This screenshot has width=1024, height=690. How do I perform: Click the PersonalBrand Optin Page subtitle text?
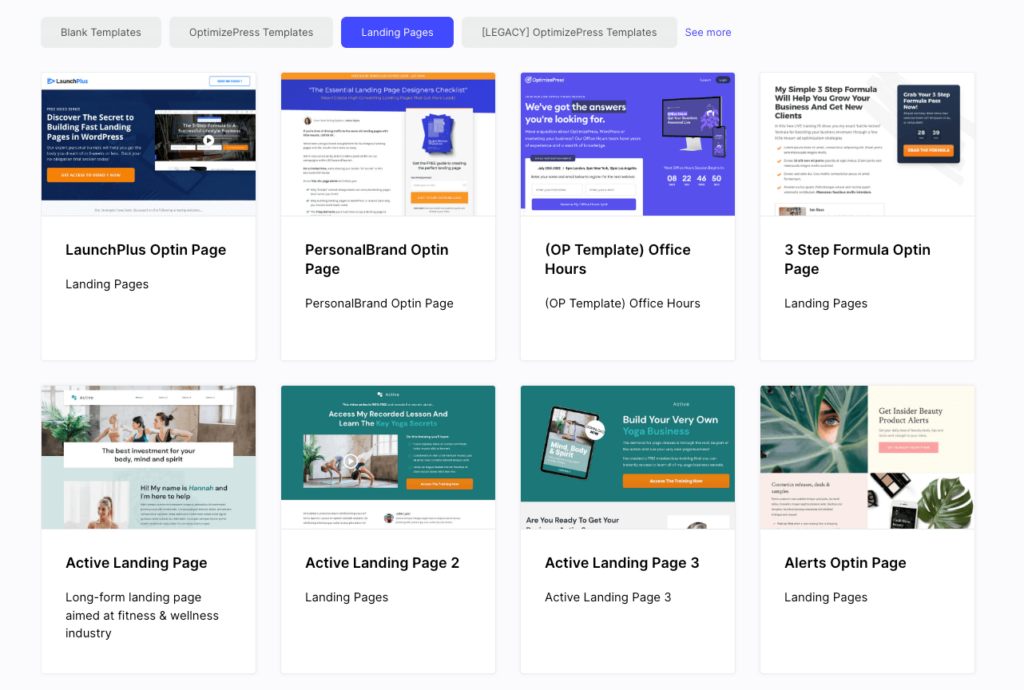pyautogui.click(x=379, y=304)
